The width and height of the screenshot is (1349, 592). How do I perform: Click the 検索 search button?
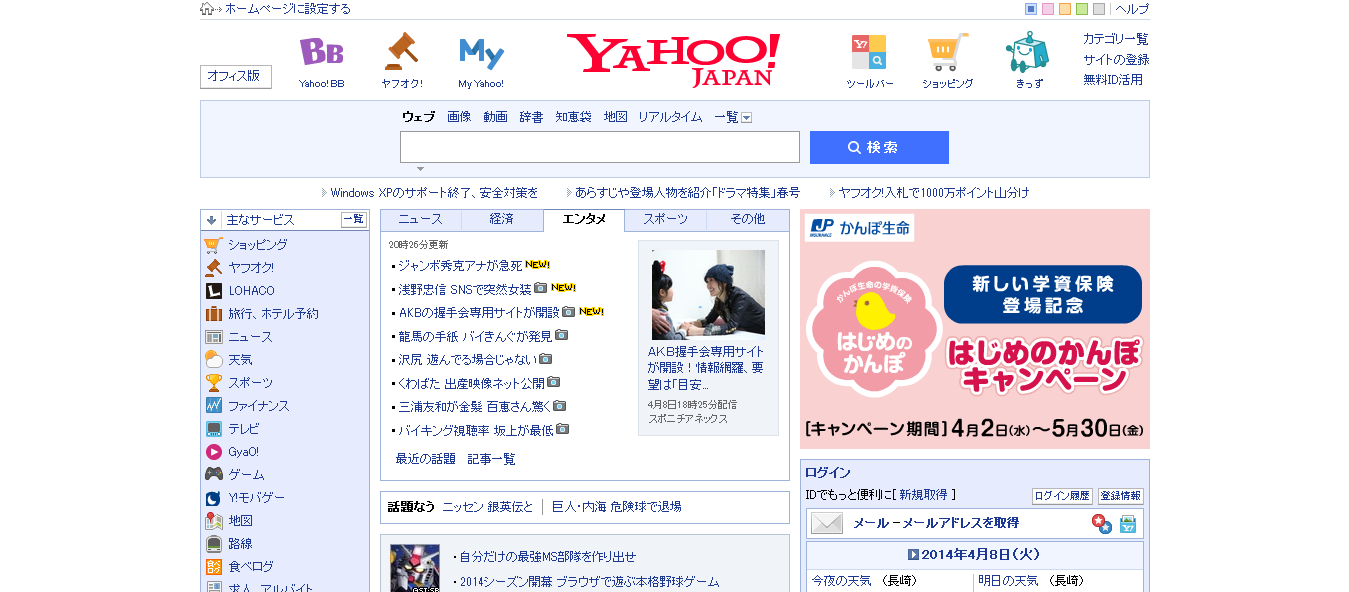pyautogui.click(x=879, y=147)
